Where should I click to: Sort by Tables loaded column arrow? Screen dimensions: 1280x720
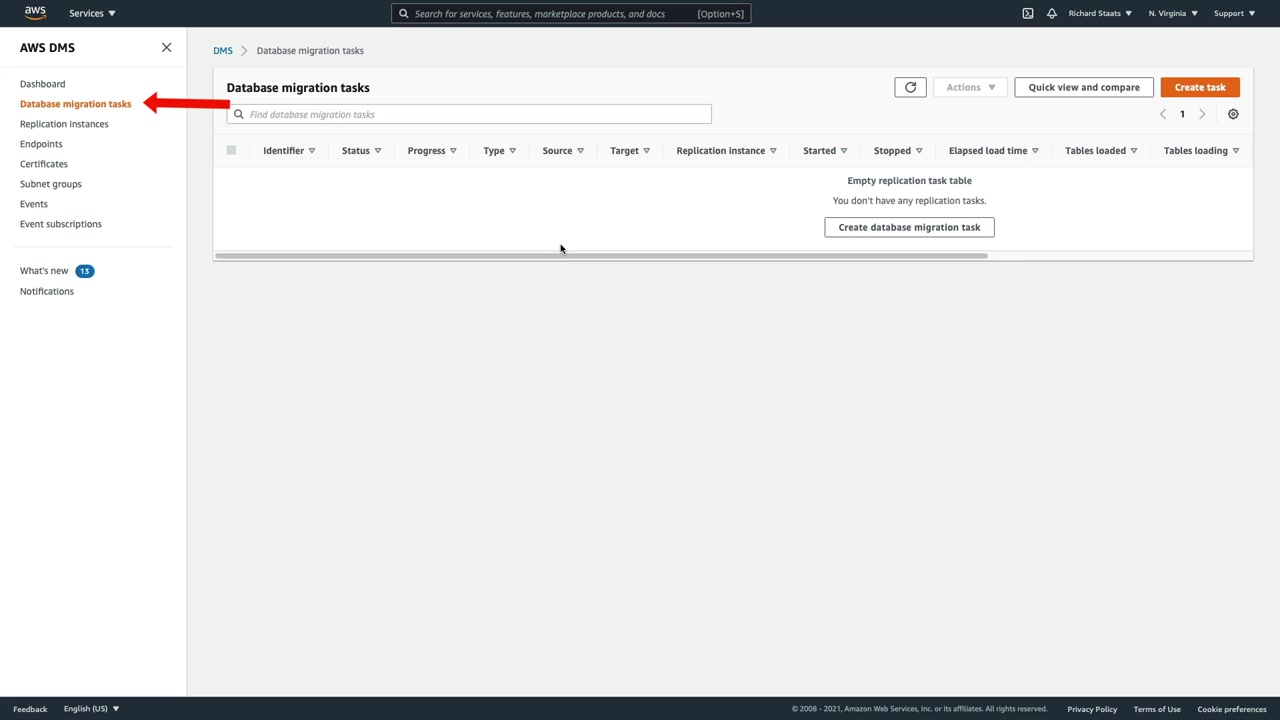(1134, 151)
